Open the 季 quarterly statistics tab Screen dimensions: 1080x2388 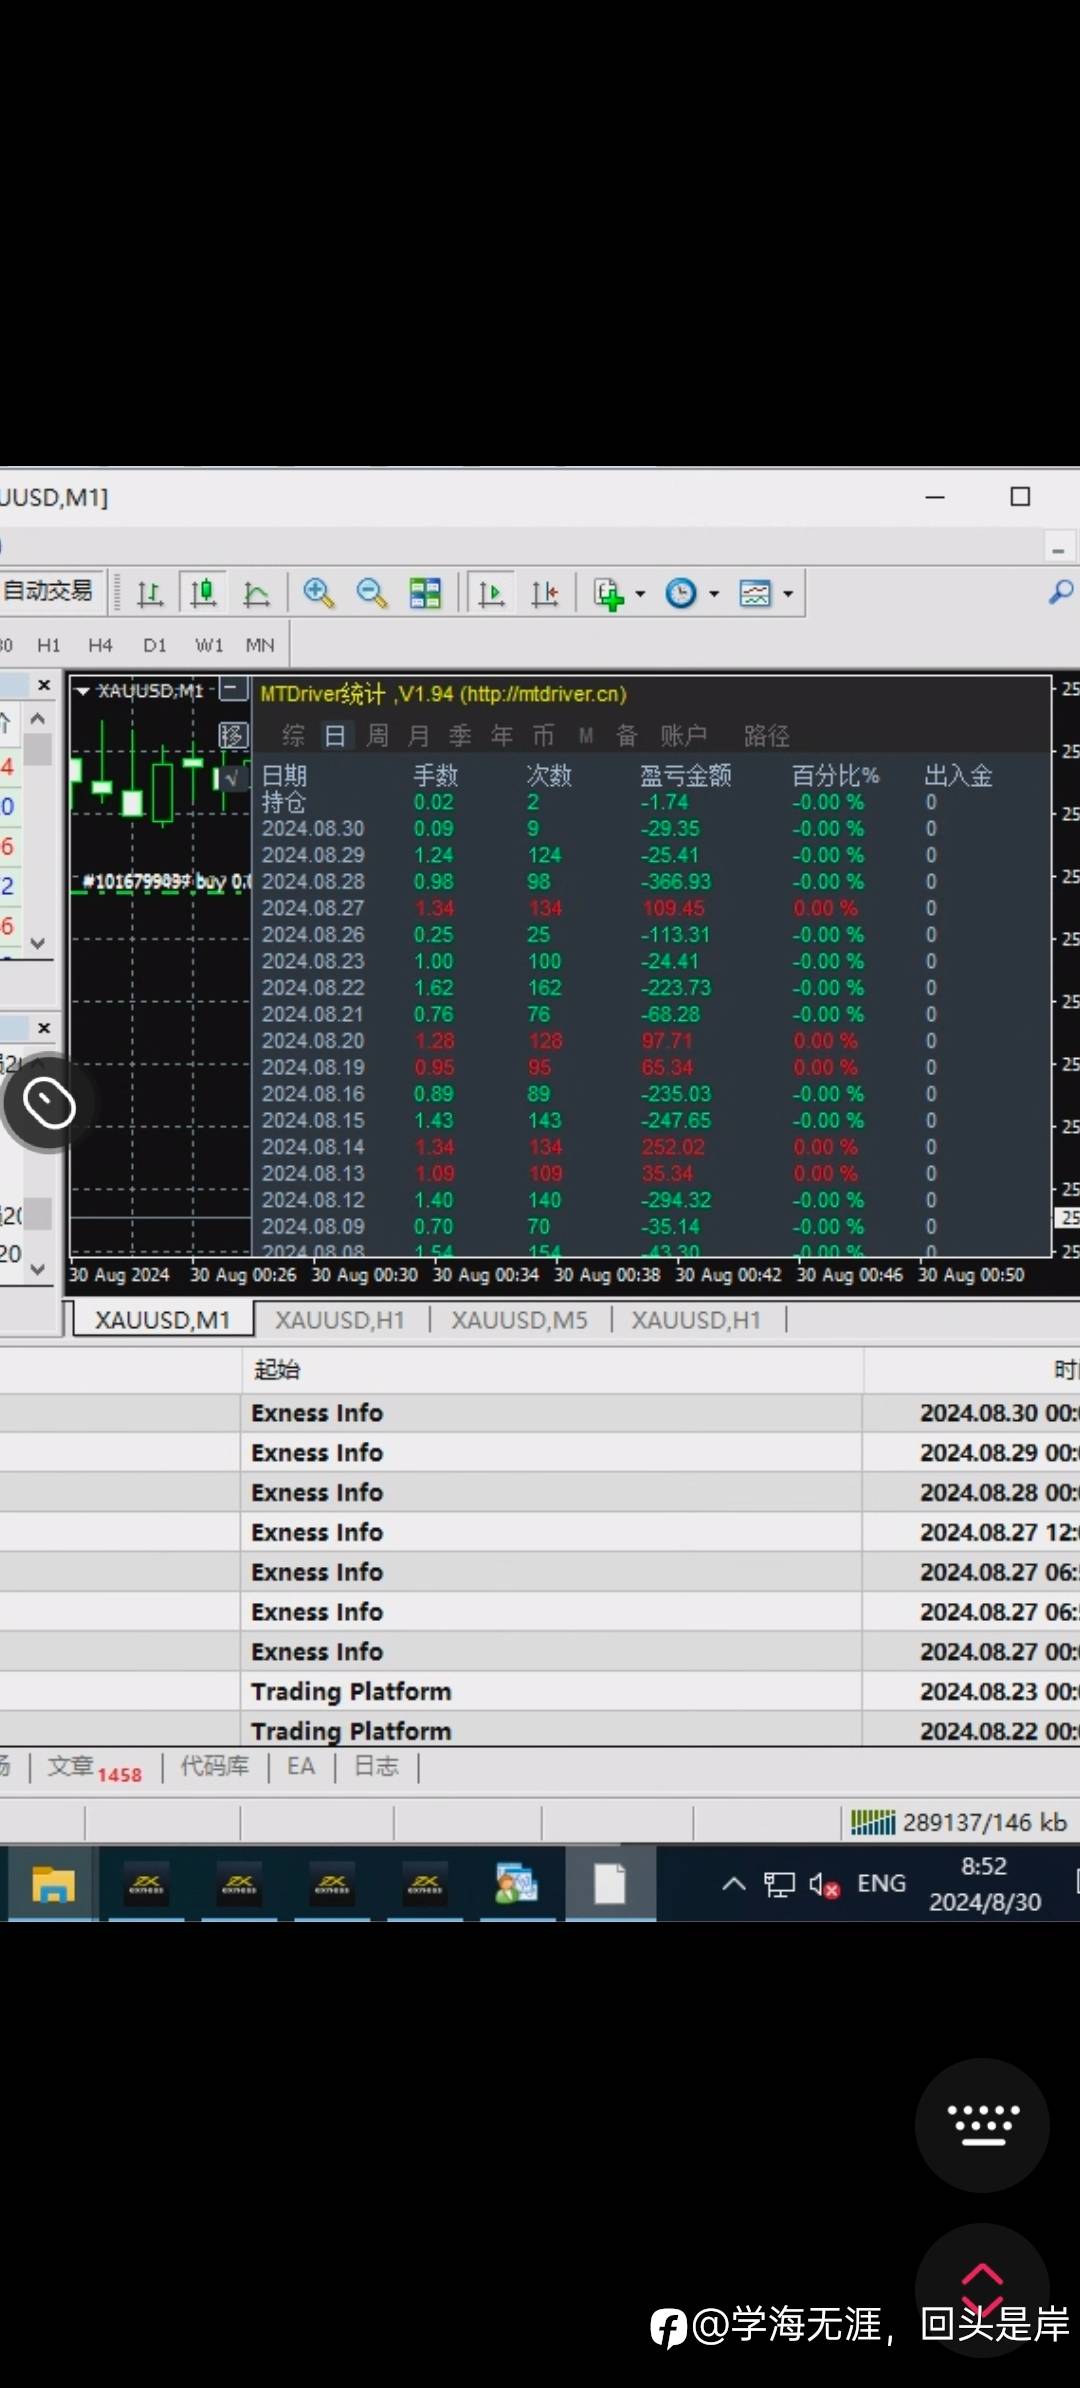(460, 737)
